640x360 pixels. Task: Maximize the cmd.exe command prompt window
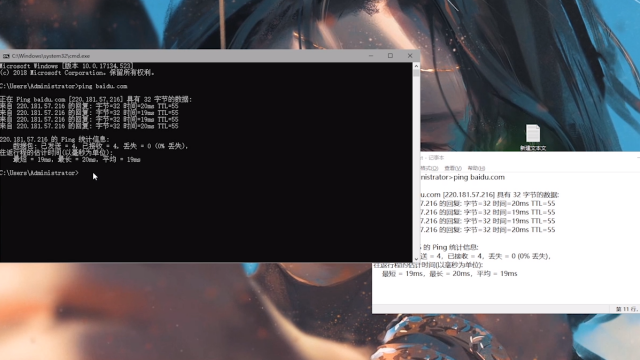click(x=390, y=56)
